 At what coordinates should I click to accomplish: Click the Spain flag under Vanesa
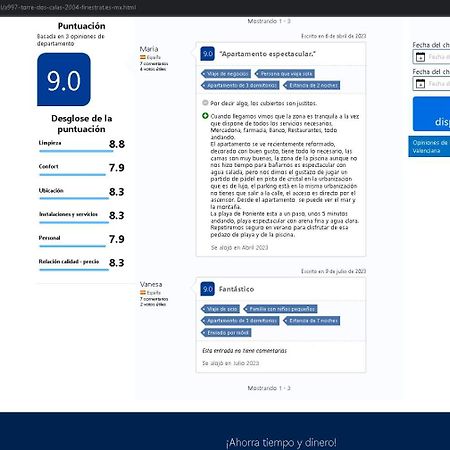[143, 293]
